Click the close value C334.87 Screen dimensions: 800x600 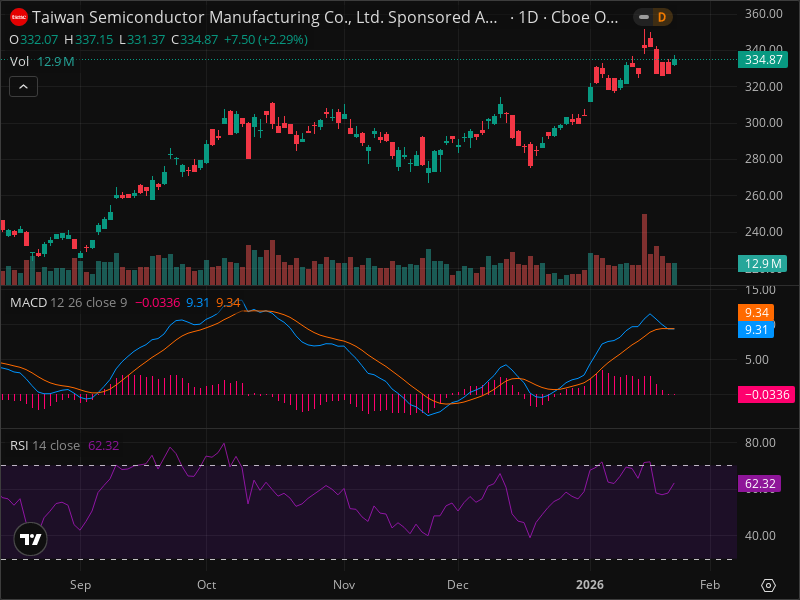194,40
